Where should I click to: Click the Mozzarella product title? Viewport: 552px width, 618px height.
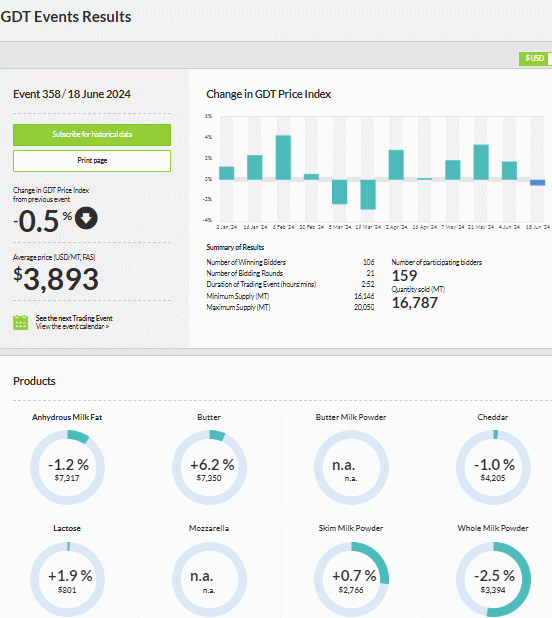click(x=209, y=528)
